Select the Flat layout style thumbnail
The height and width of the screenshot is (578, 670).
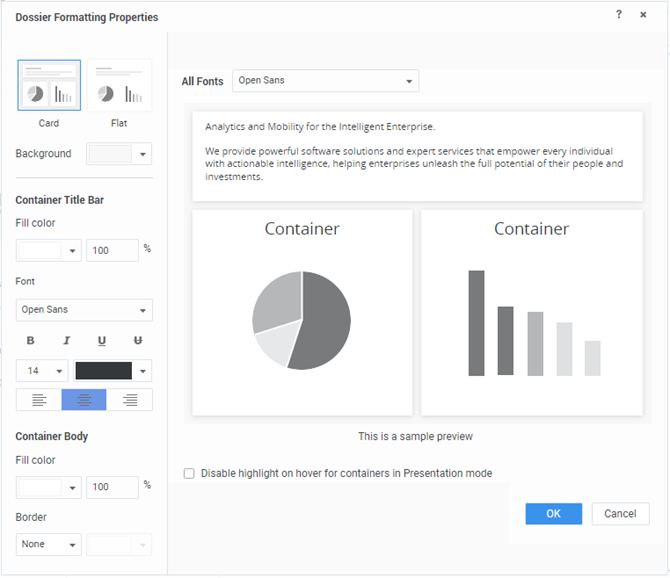[119, 86]
